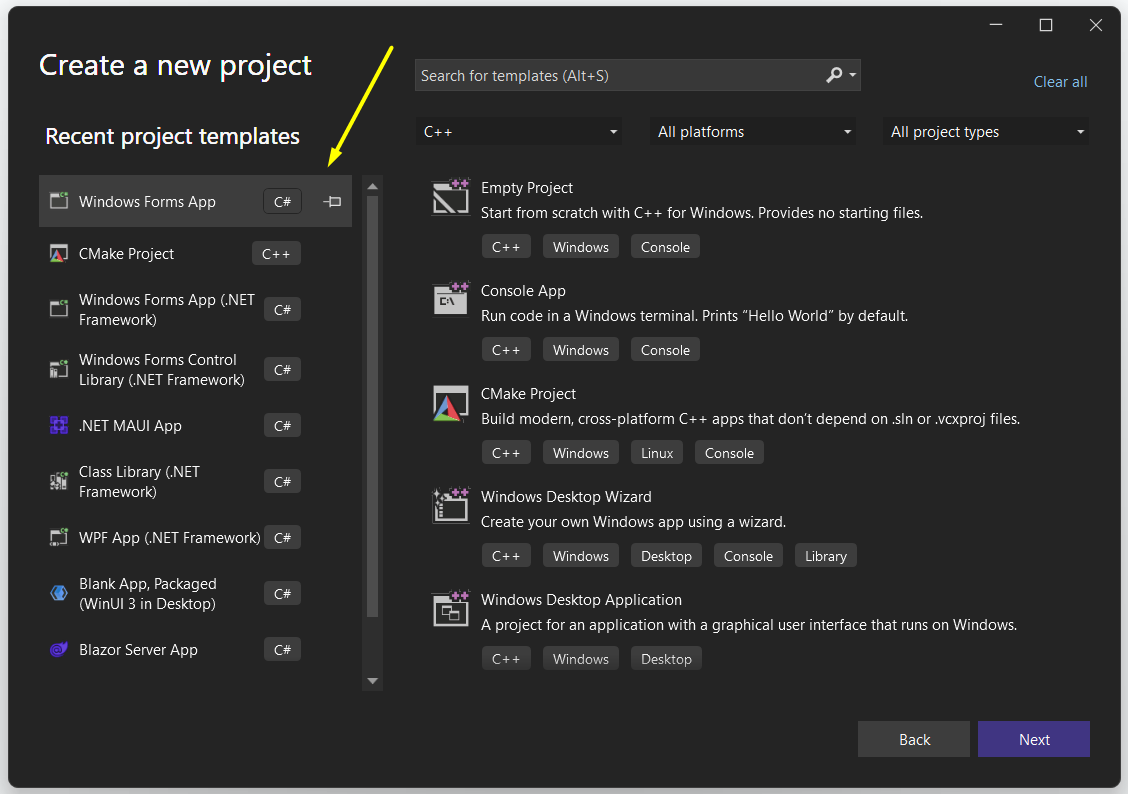Screen dimensions: 1128x794
Task: Click Windows Forms App (.NET Framework) icon
Action: 58,309
